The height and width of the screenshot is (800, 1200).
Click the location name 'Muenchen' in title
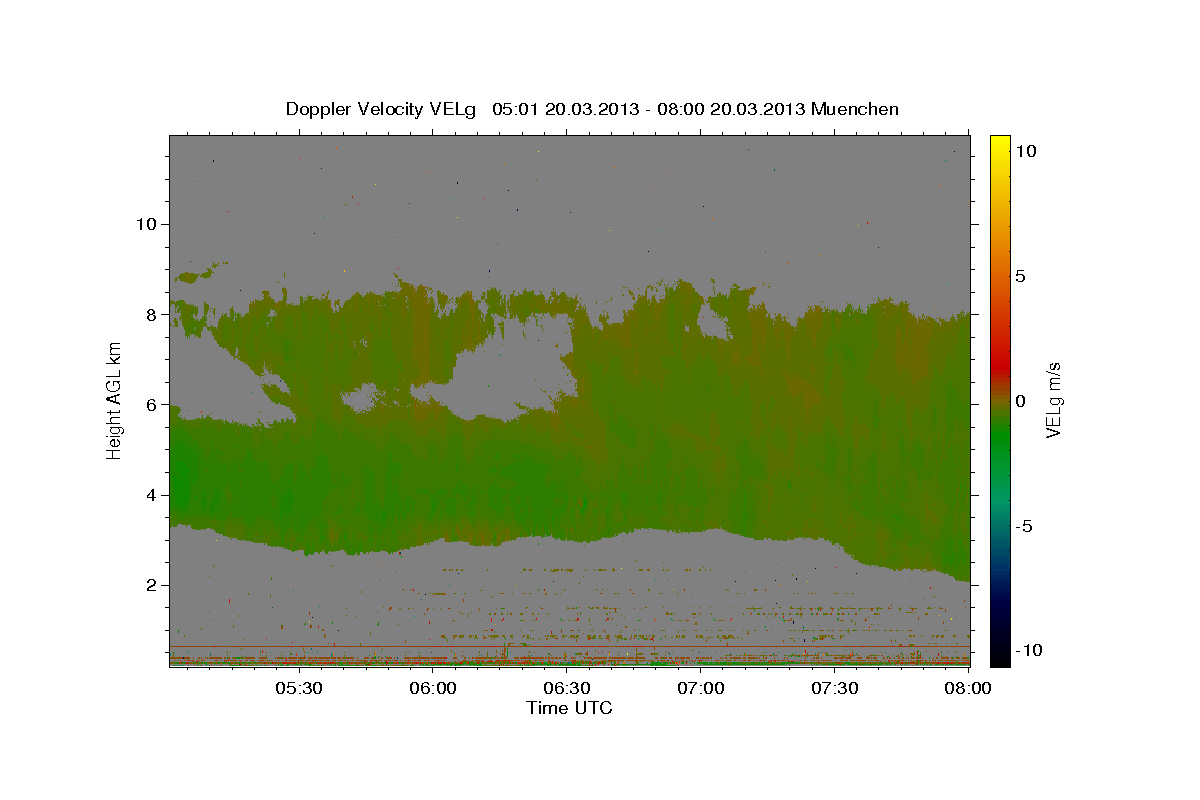(856, 109)
